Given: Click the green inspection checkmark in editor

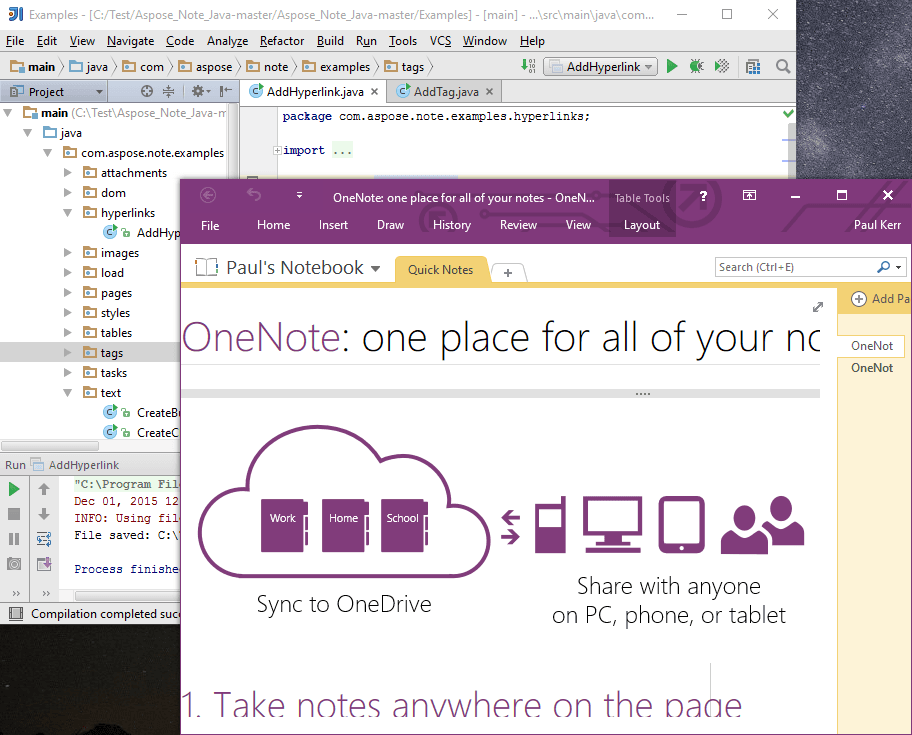Looking at the screenshot, I should click(x=788, y=113).
